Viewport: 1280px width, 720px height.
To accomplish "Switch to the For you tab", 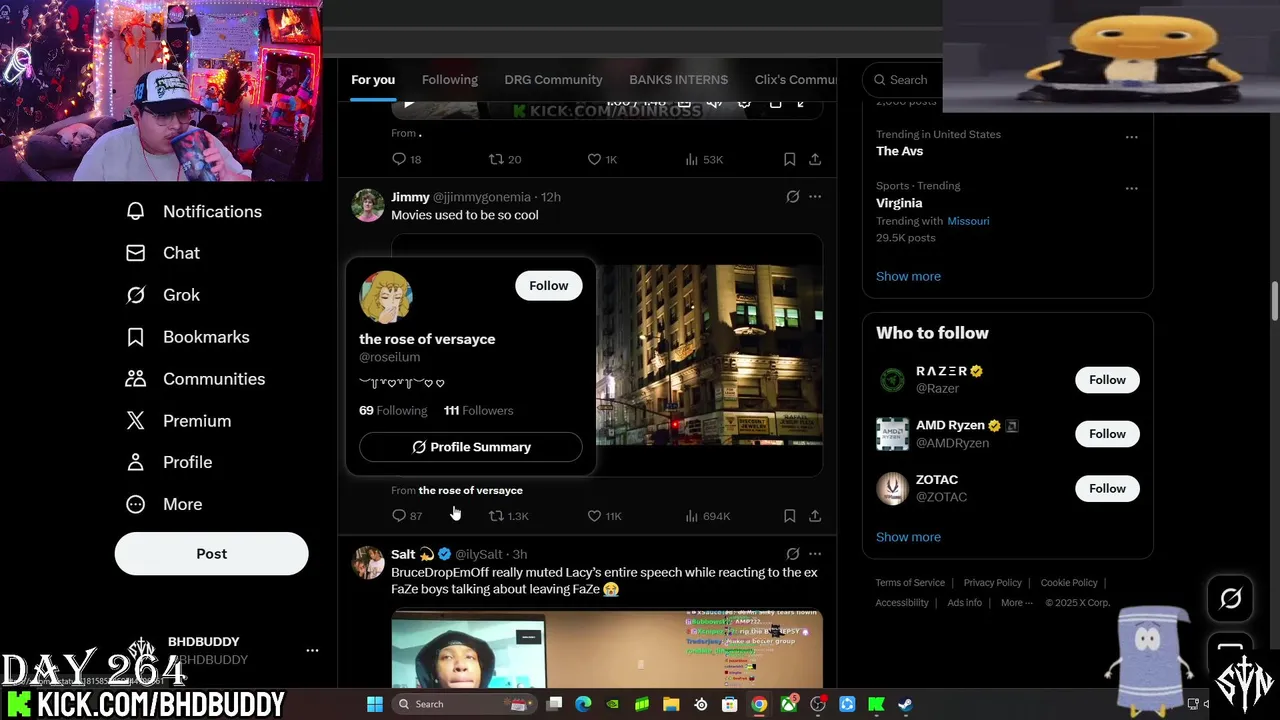I will (x=373, y=80).
